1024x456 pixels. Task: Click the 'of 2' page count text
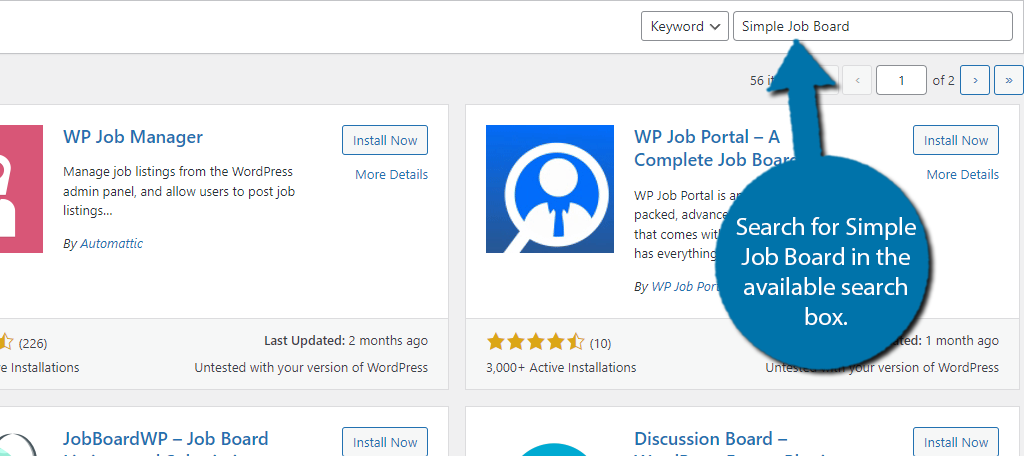coord(944,80)
